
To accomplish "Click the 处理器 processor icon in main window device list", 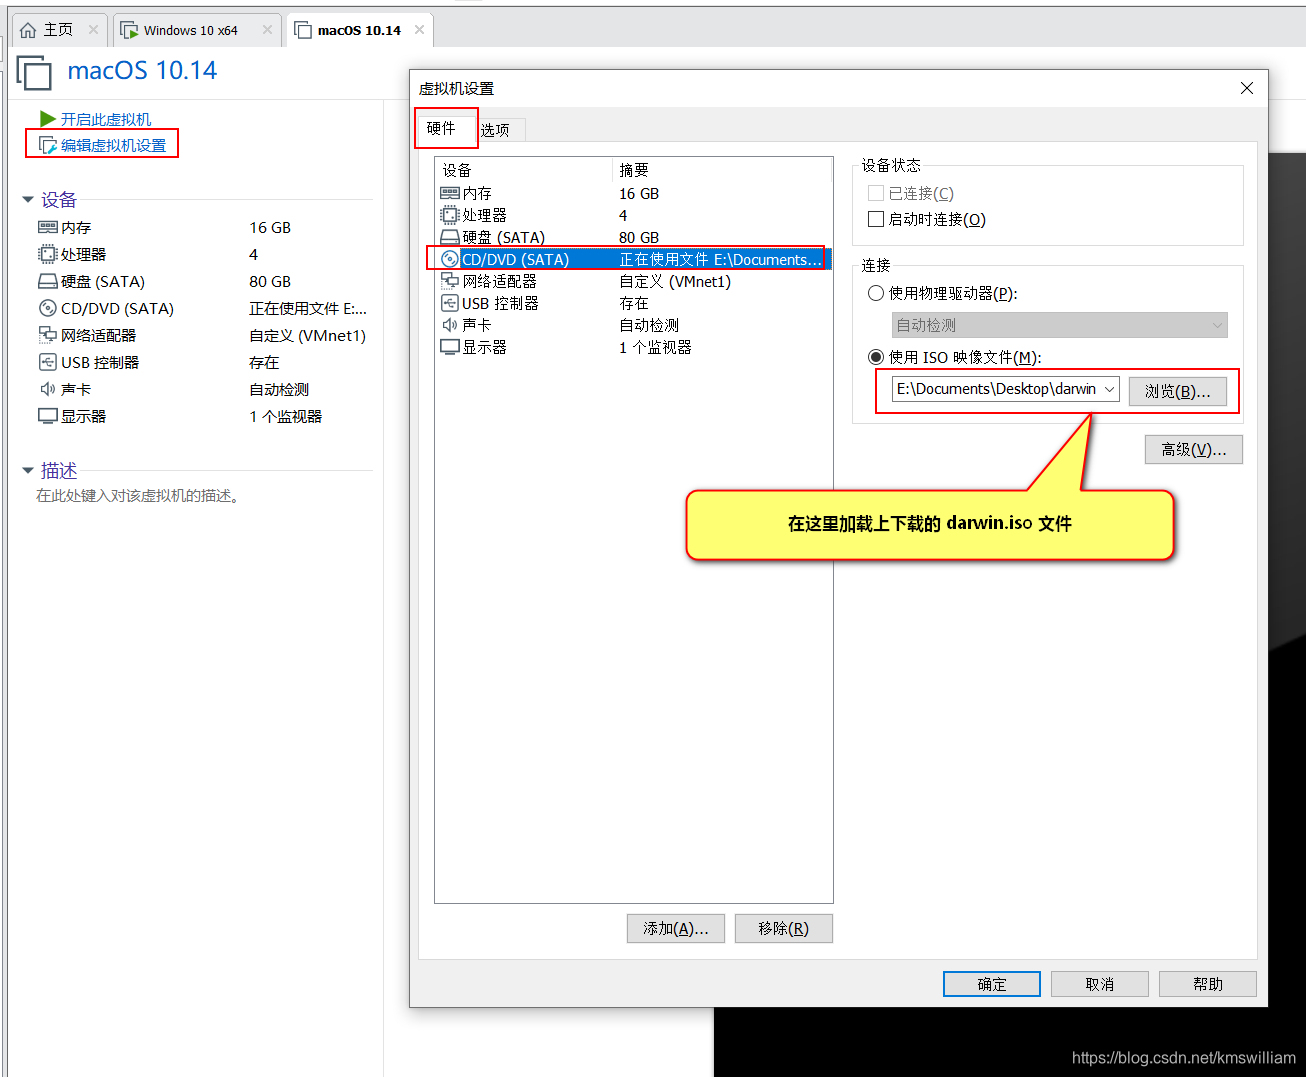I will click(x=47, y=254).
